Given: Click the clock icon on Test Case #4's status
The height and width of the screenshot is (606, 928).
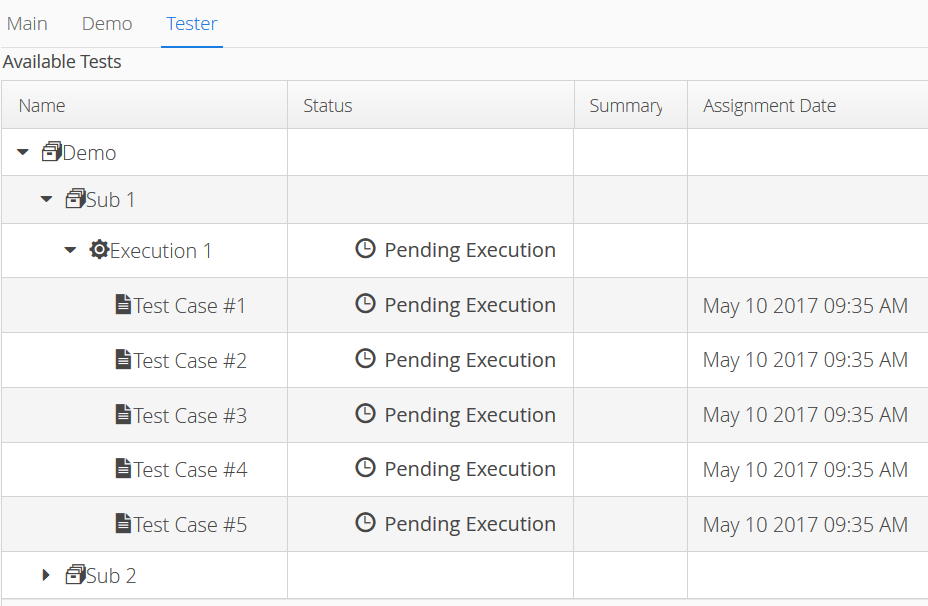Looking at the screenshot, I should tap(365, 468).
